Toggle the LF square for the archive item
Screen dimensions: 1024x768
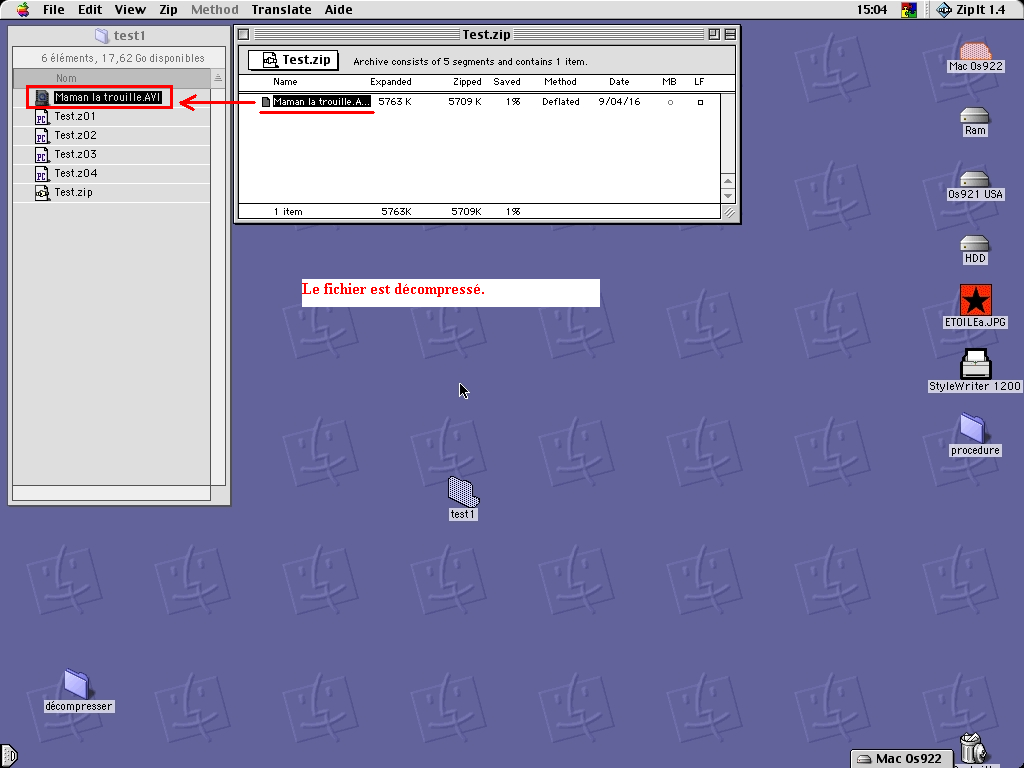coord(700,102)
